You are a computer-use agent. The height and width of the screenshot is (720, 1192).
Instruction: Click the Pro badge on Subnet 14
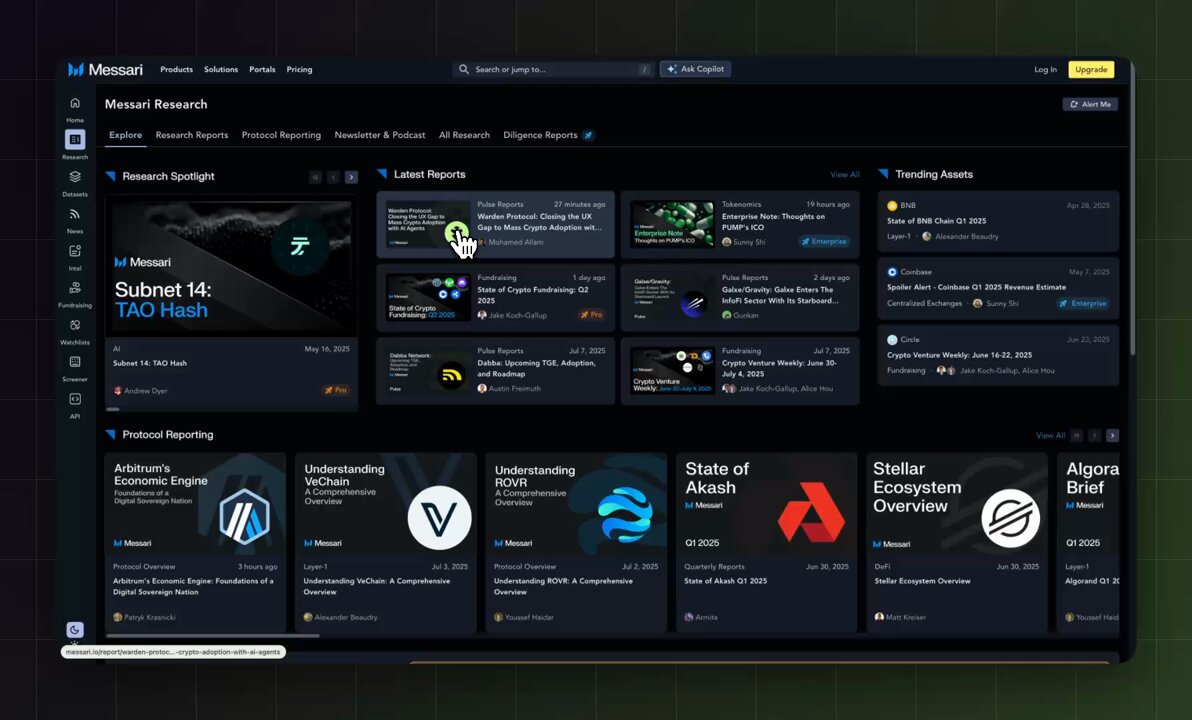tap(336, 390)
